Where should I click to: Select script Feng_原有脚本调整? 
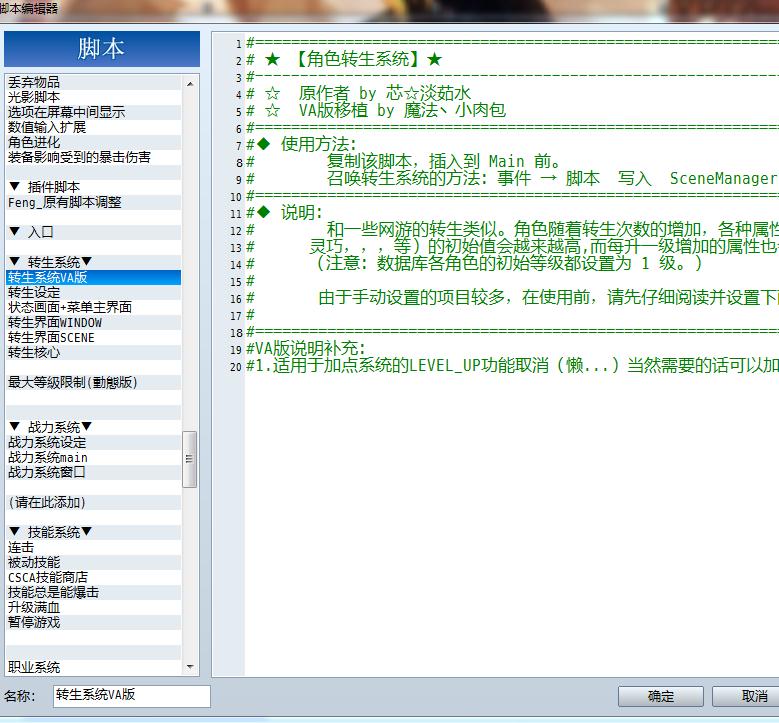coord(93,202)
